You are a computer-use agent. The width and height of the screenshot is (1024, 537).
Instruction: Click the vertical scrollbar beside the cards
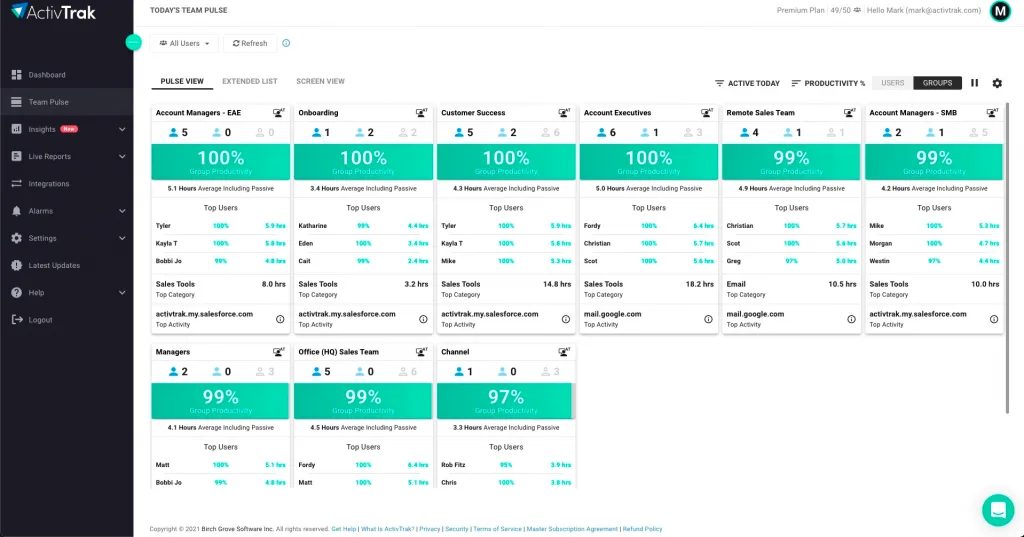pos(1007,258)
